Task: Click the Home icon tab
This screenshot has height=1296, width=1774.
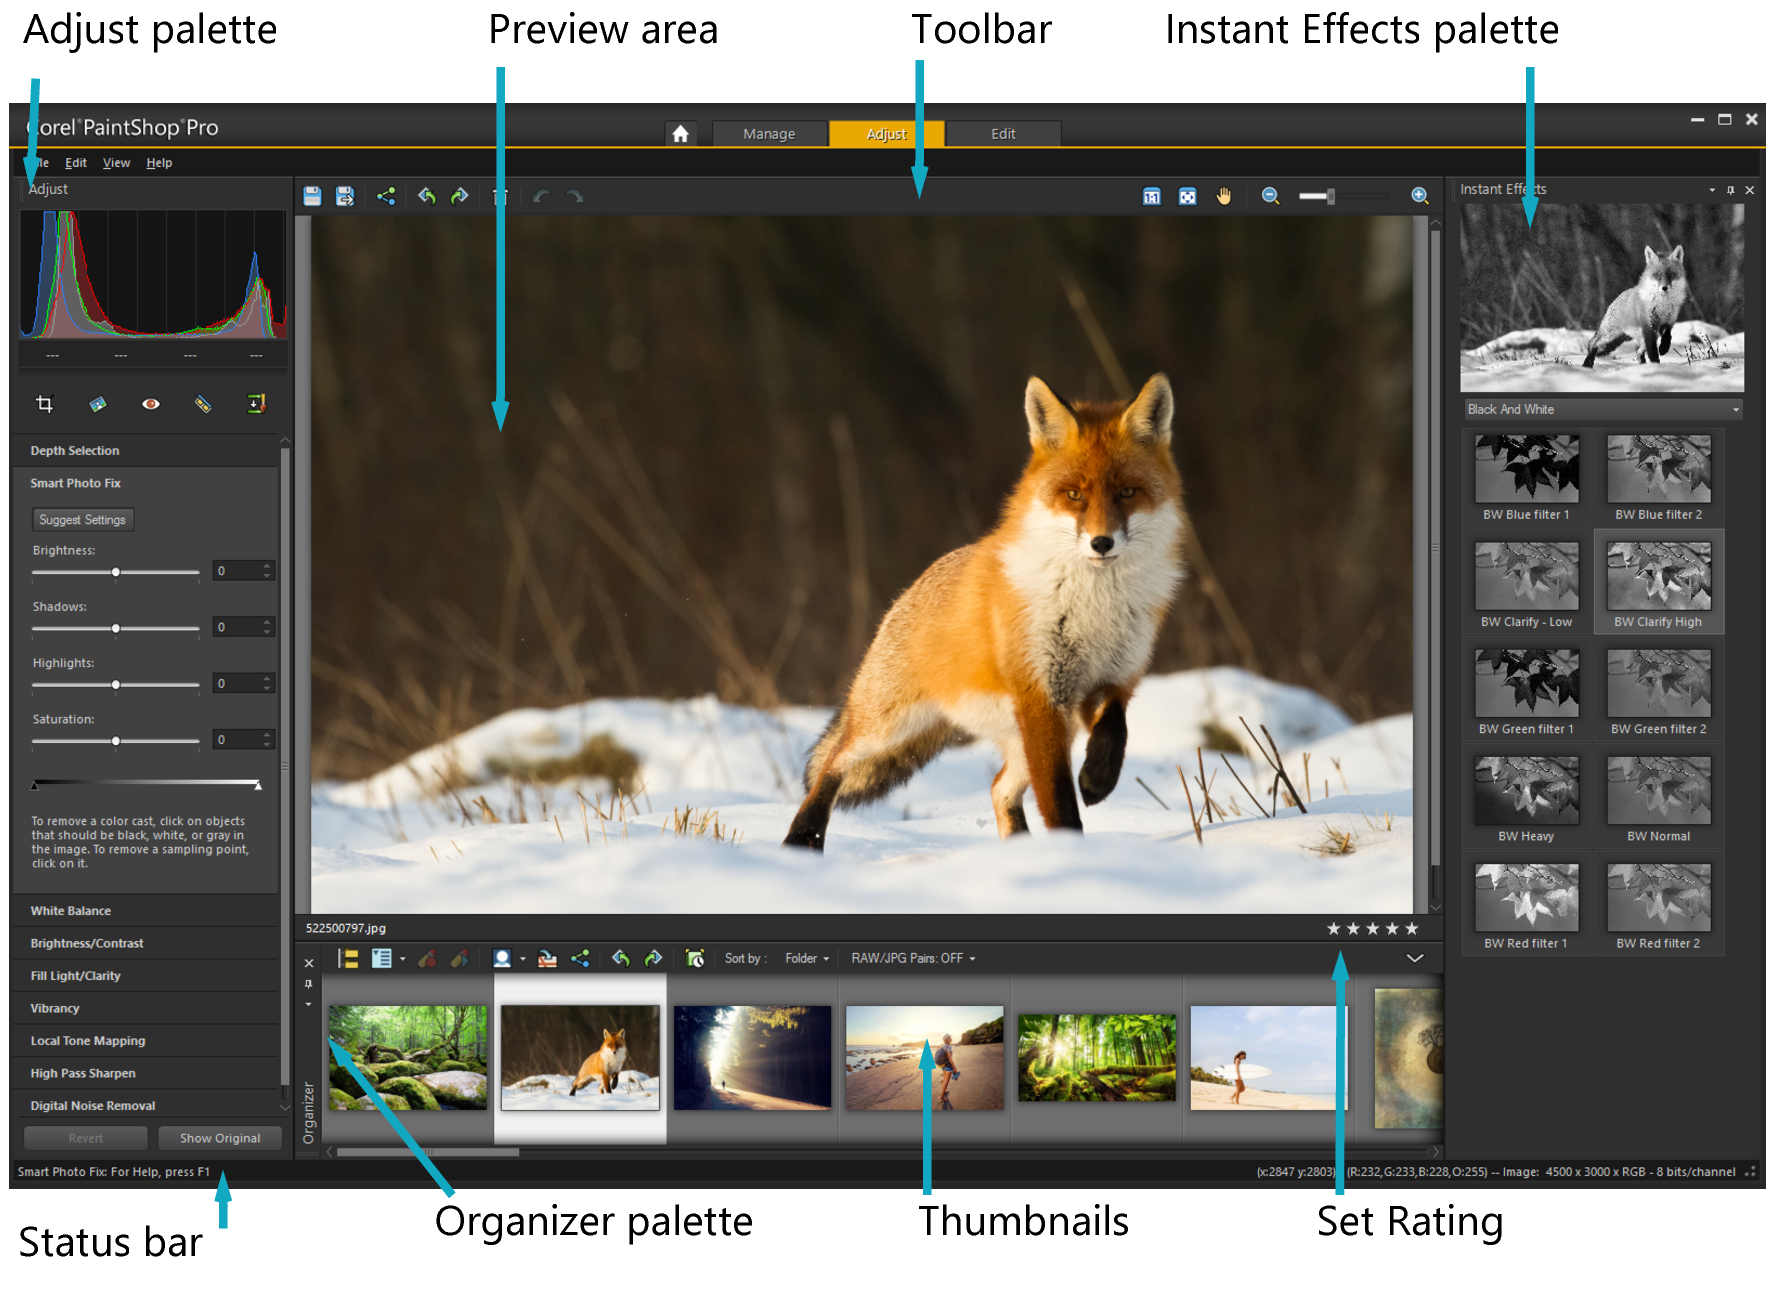Action: click(x=680, y=133)
